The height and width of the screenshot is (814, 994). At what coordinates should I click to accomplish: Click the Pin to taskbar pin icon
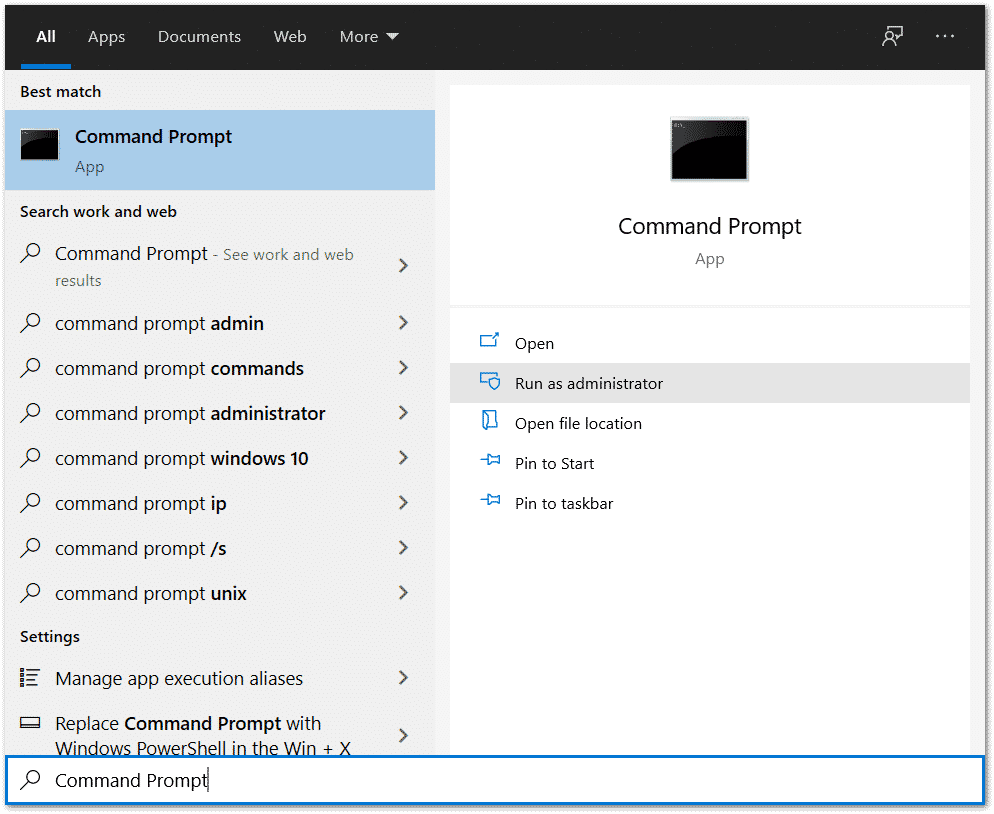click(490, 500)
